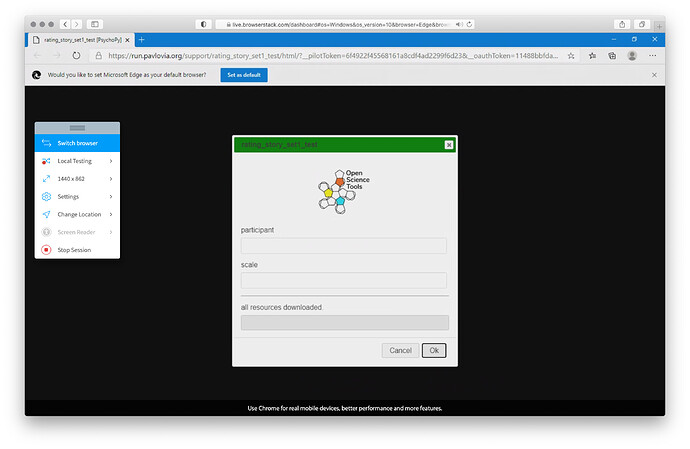The width and height of the screenshot is (690, 449).
Task: Open Safari share icon
Action: click(622, 24)
